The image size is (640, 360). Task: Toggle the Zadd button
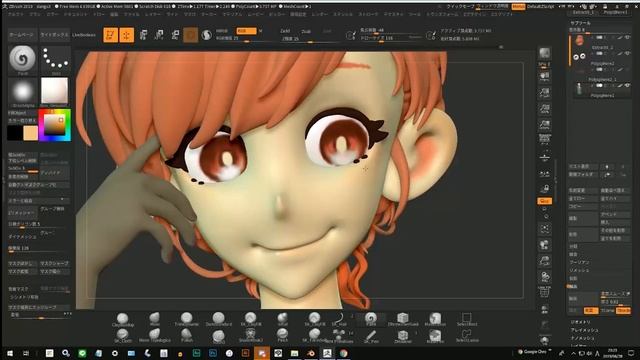[x=285, y=31]
